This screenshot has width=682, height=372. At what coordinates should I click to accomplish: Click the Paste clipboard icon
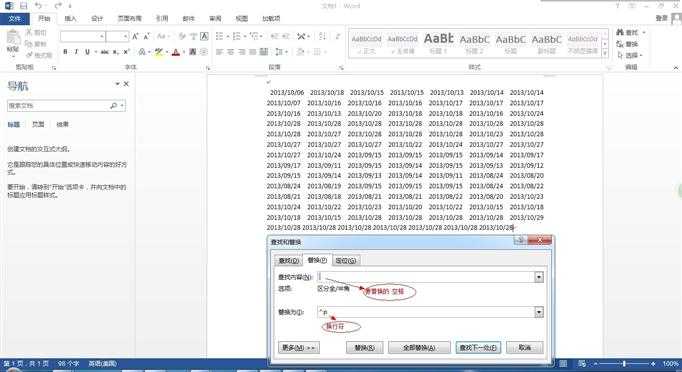(x=13, y=38)
